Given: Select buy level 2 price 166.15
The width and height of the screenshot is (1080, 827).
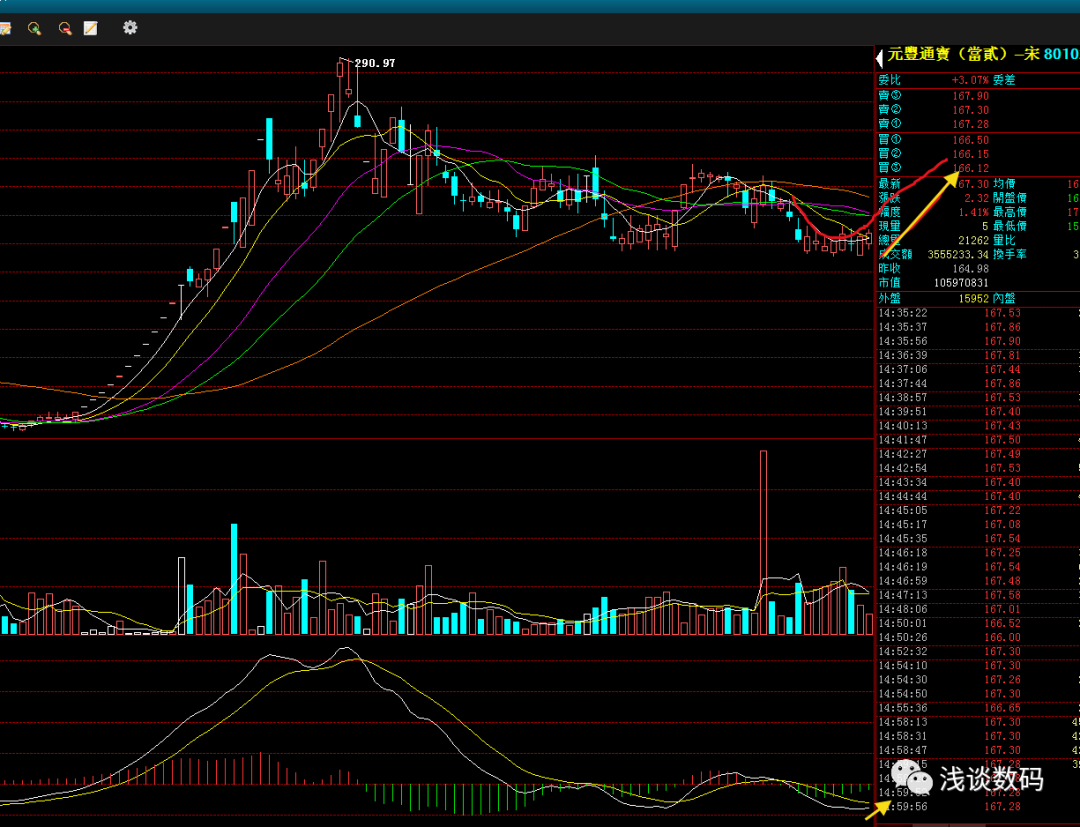Looking at the screenshot, I should pyautogui.click(x=970, y=154).
